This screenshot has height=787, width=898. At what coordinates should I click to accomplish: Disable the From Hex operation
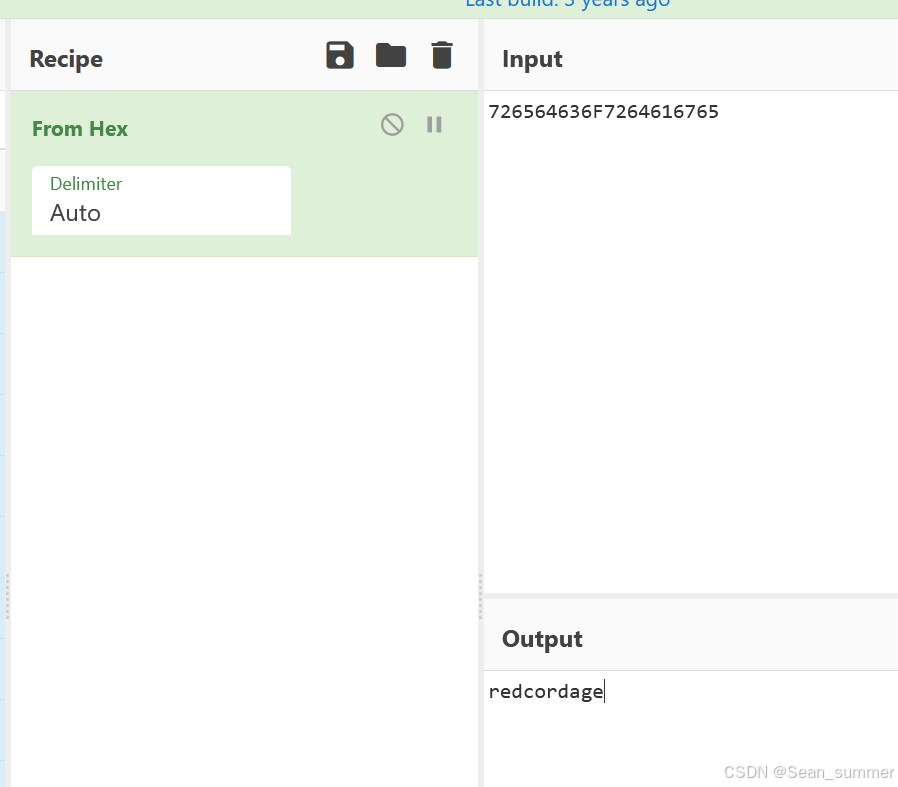392,125
